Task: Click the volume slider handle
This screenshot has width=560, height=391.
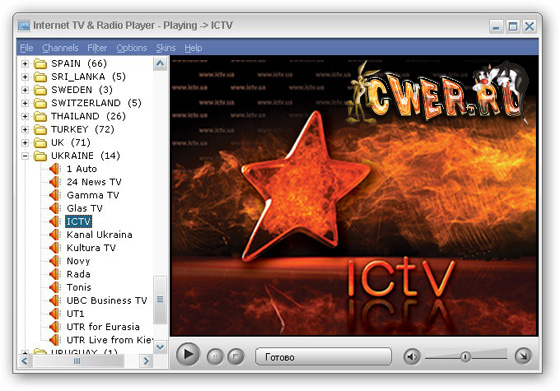Action: click(465, 356)
